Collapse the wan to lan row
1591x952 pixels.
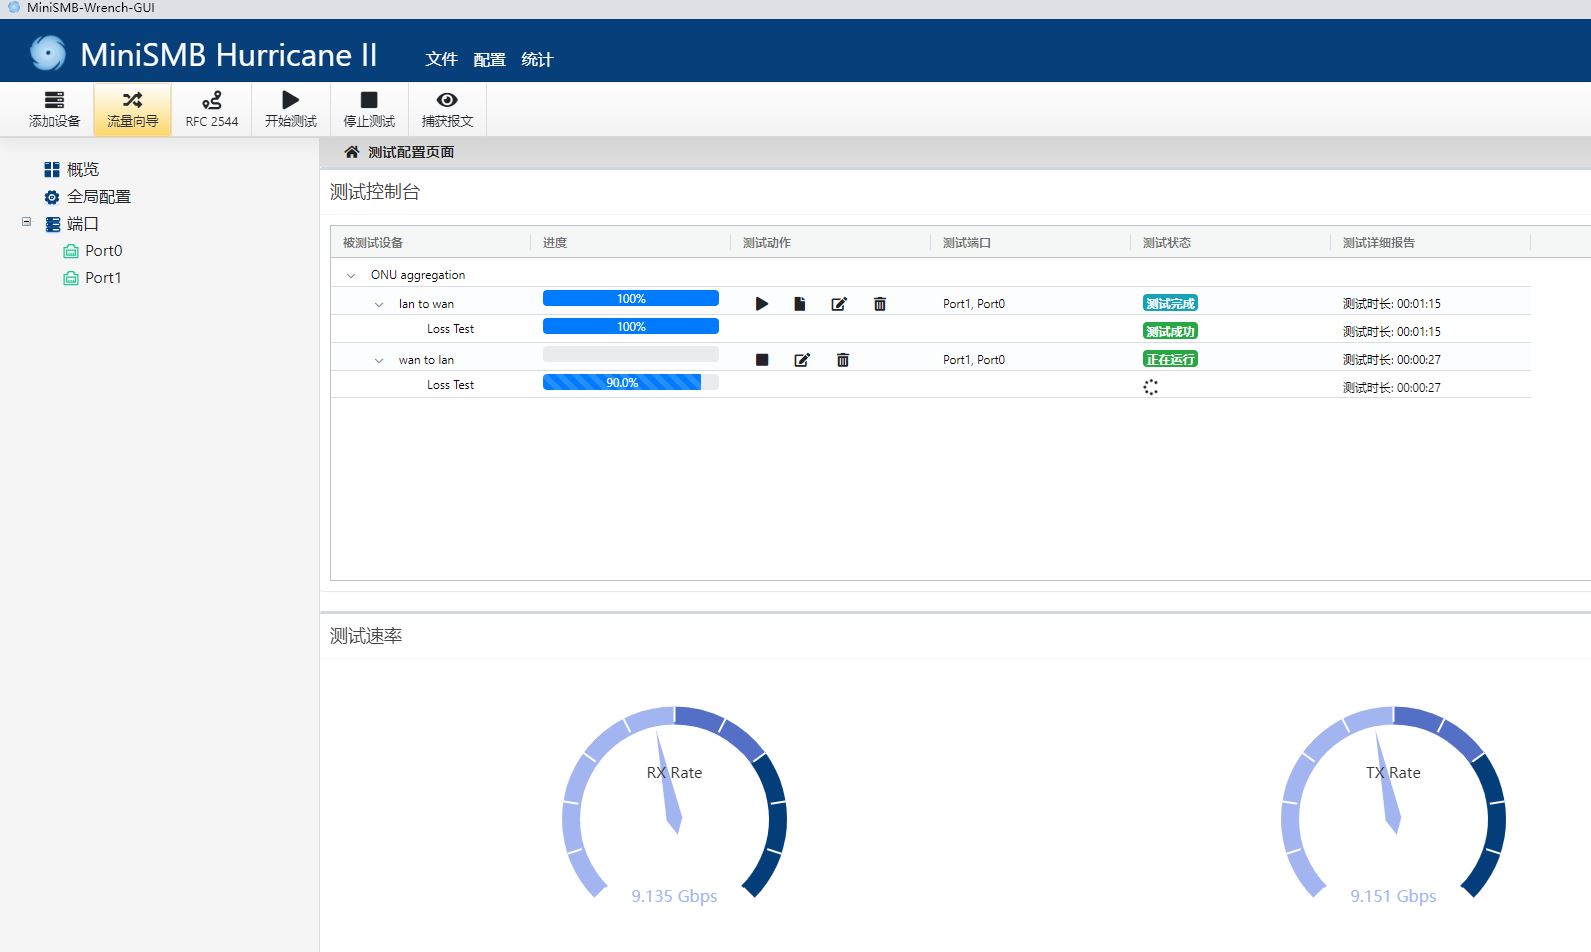tap(379, 360)
